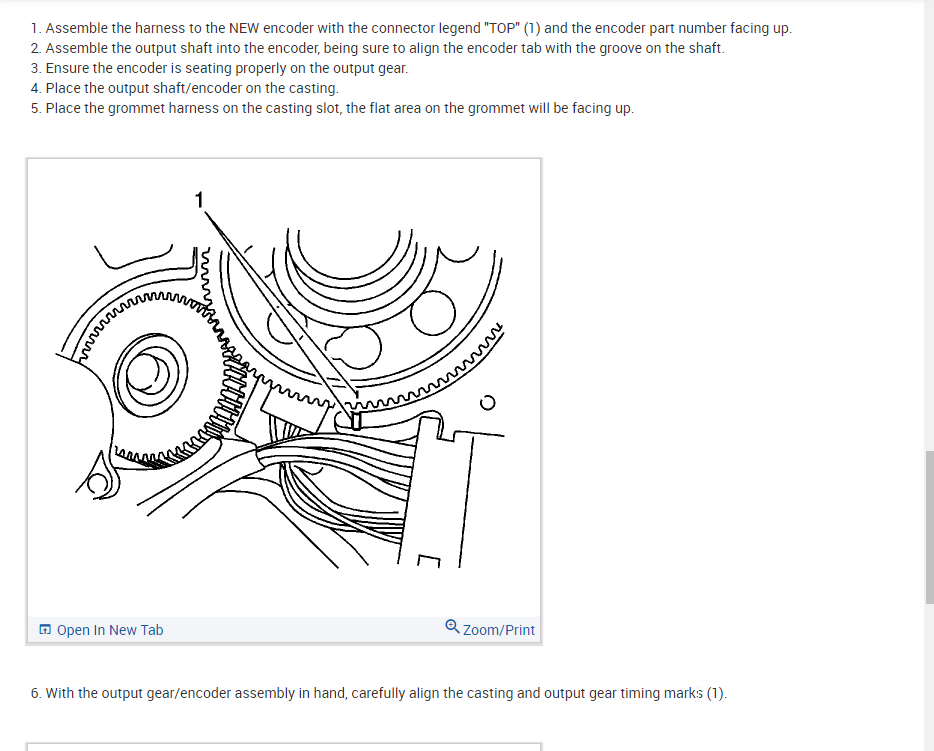Click the Open In New Tab icon

pyautogui.click(x=45, y=630)
